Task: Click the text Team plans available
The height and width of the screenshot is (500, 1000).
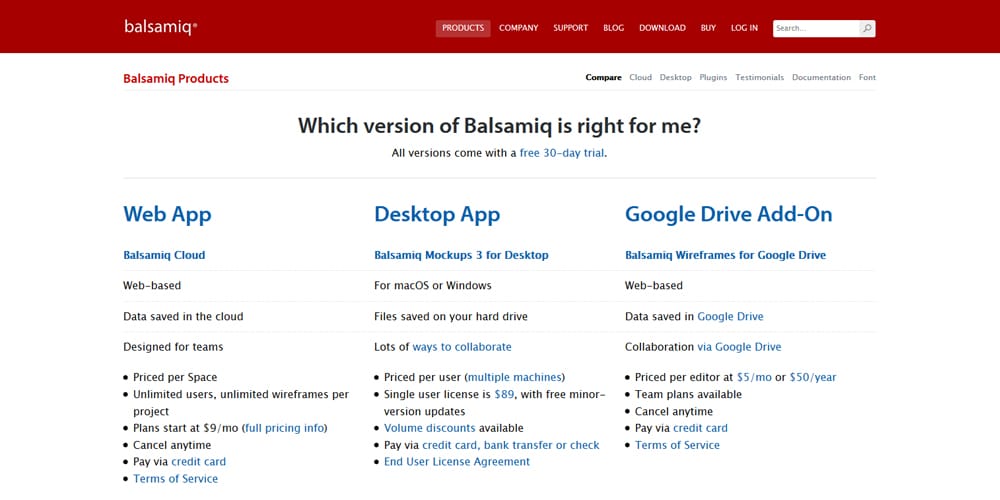Action: (x=688, y=394)
